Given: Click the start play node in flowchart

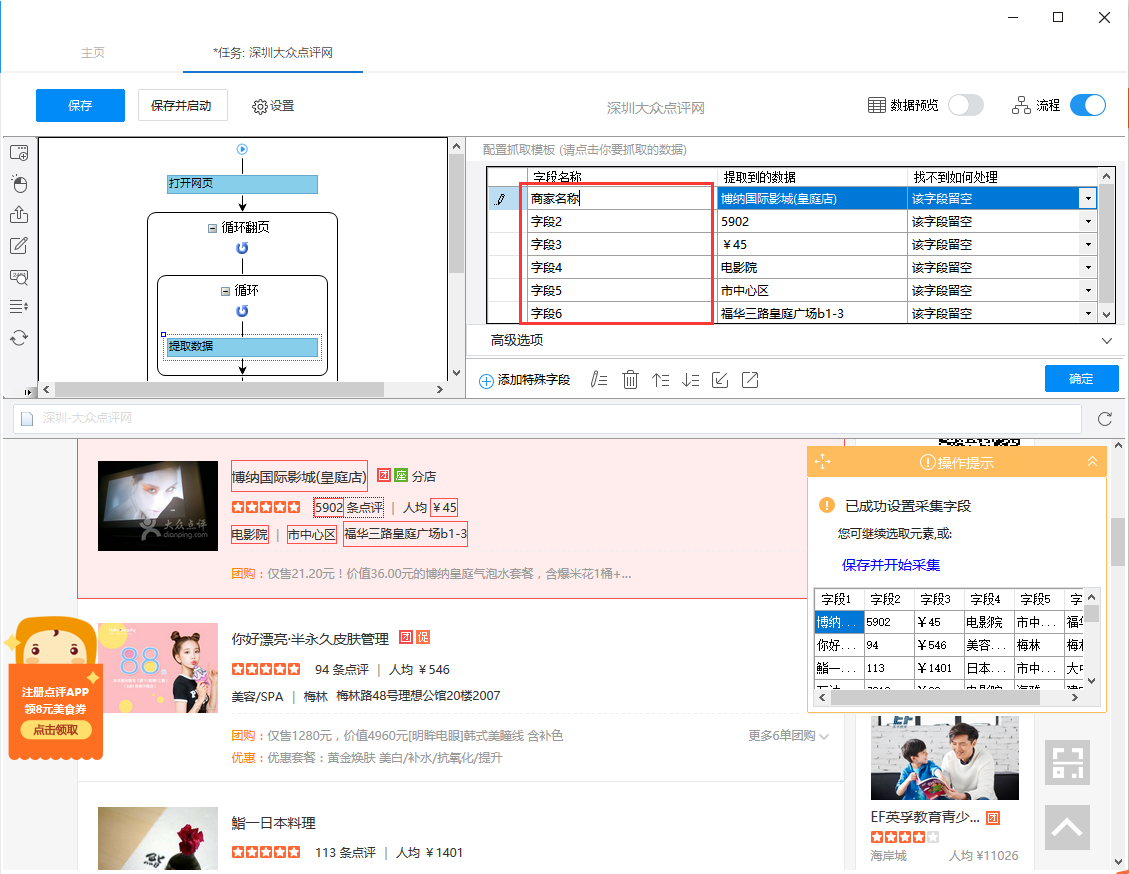Looking at the screenshot, I should 243,149.
